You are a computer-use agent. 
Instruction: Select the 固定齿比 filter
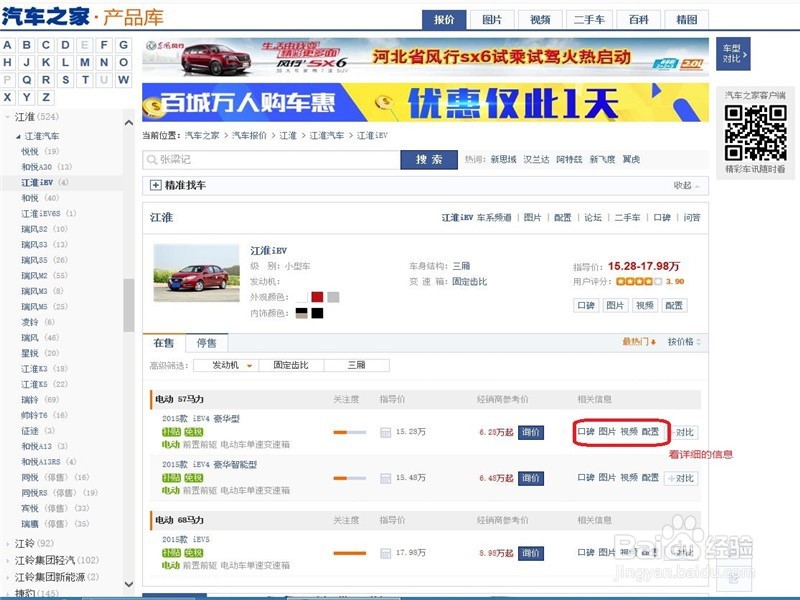pyautogui.click(x=291, y=365)
